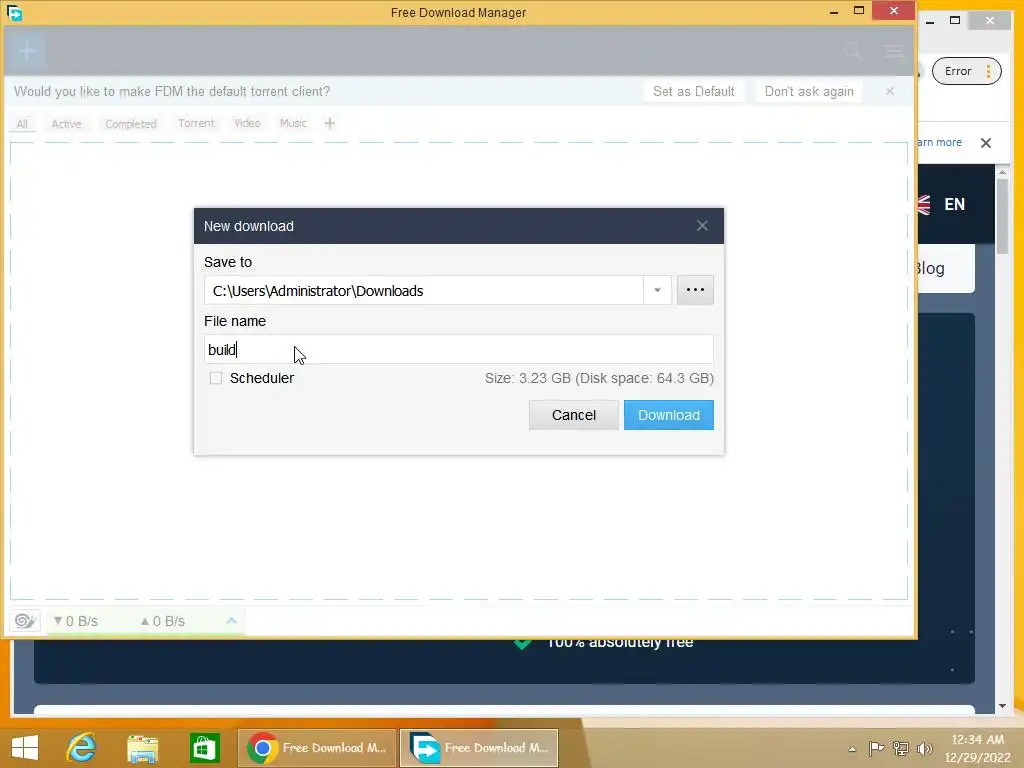
Task: Click the download speed indicator
Action: (x=76, y=621)
